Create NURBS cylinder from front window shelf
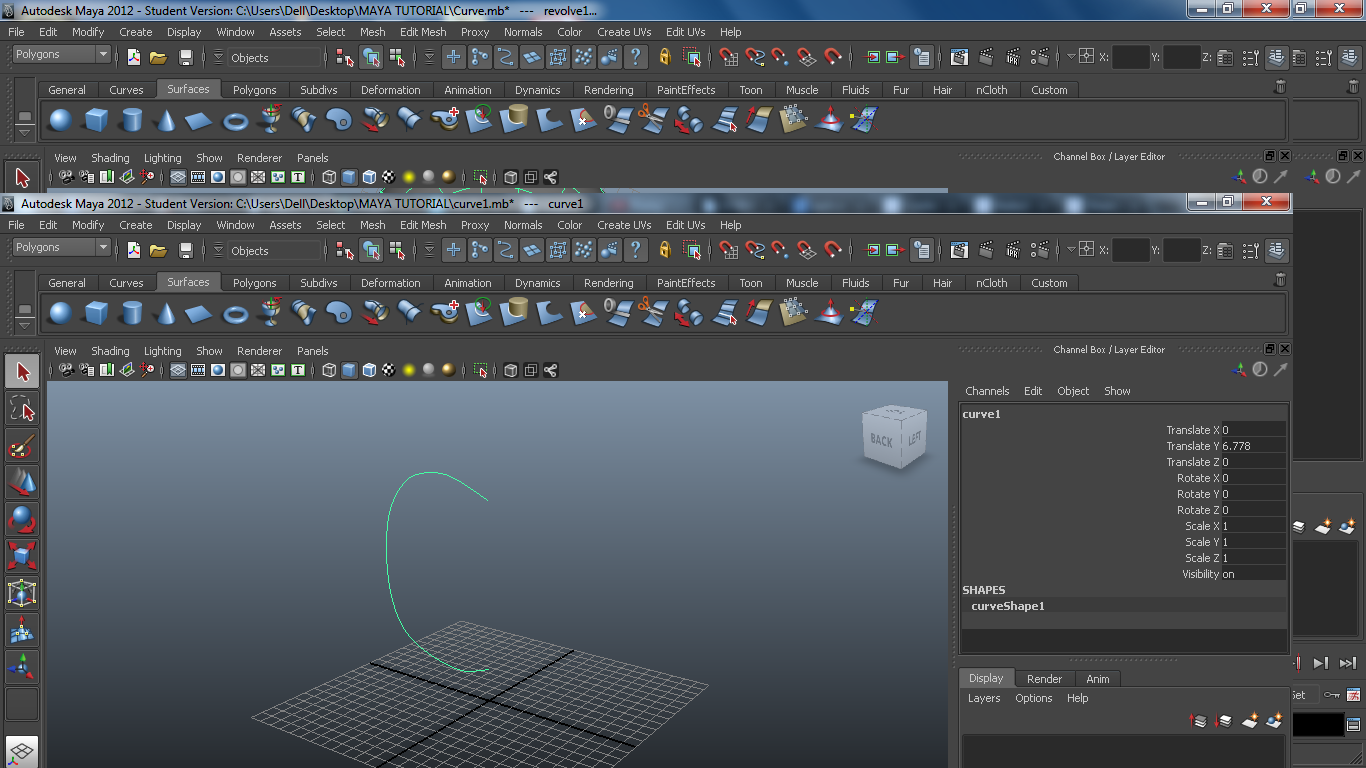Viewport: 1366px width, 768px height. tap(131, 314)
